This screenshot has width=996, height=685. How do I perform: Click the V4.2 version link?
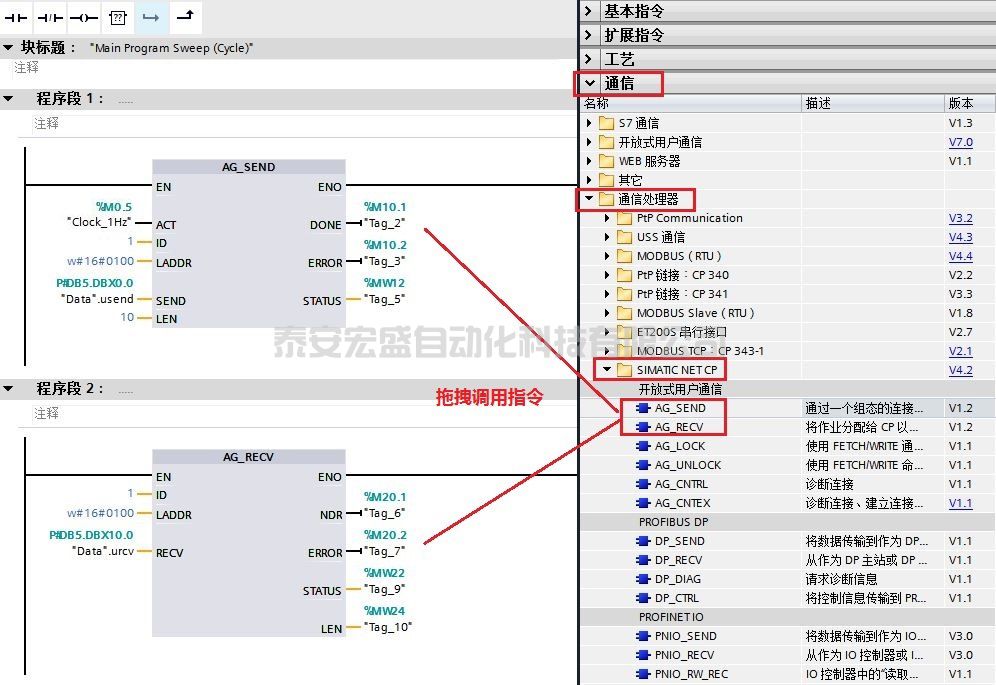click(x=960, y=370)
